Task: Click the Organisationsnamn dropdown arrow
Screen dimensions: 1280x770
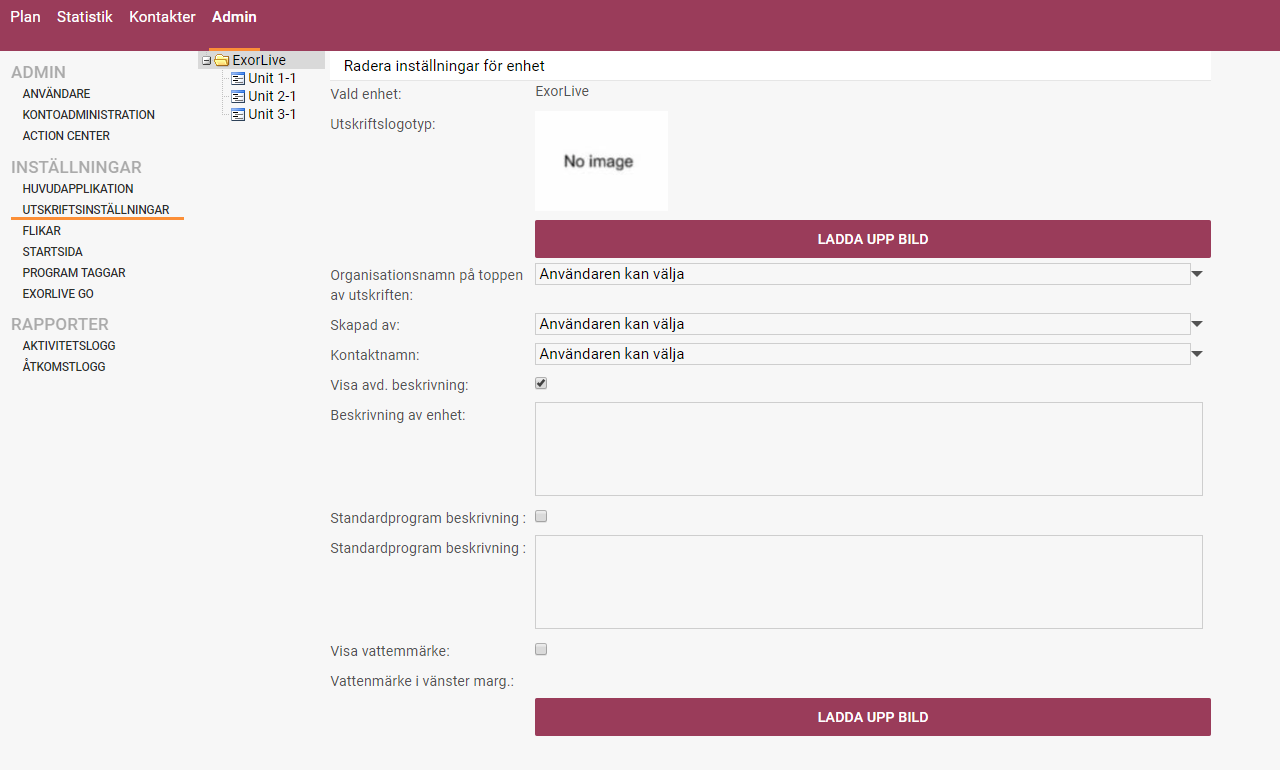Action: coord(1197,273)
